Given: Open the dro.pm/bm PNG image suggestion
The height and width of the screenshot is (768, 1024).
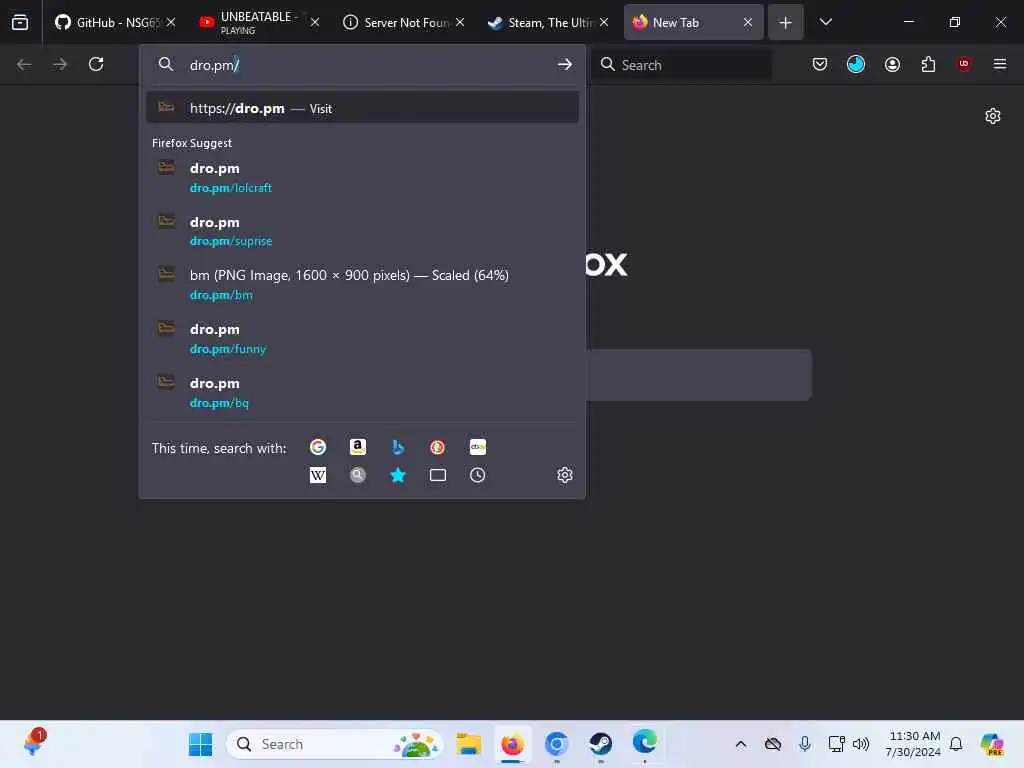Looking at the screenshot, I should click(x=362, y=285).
